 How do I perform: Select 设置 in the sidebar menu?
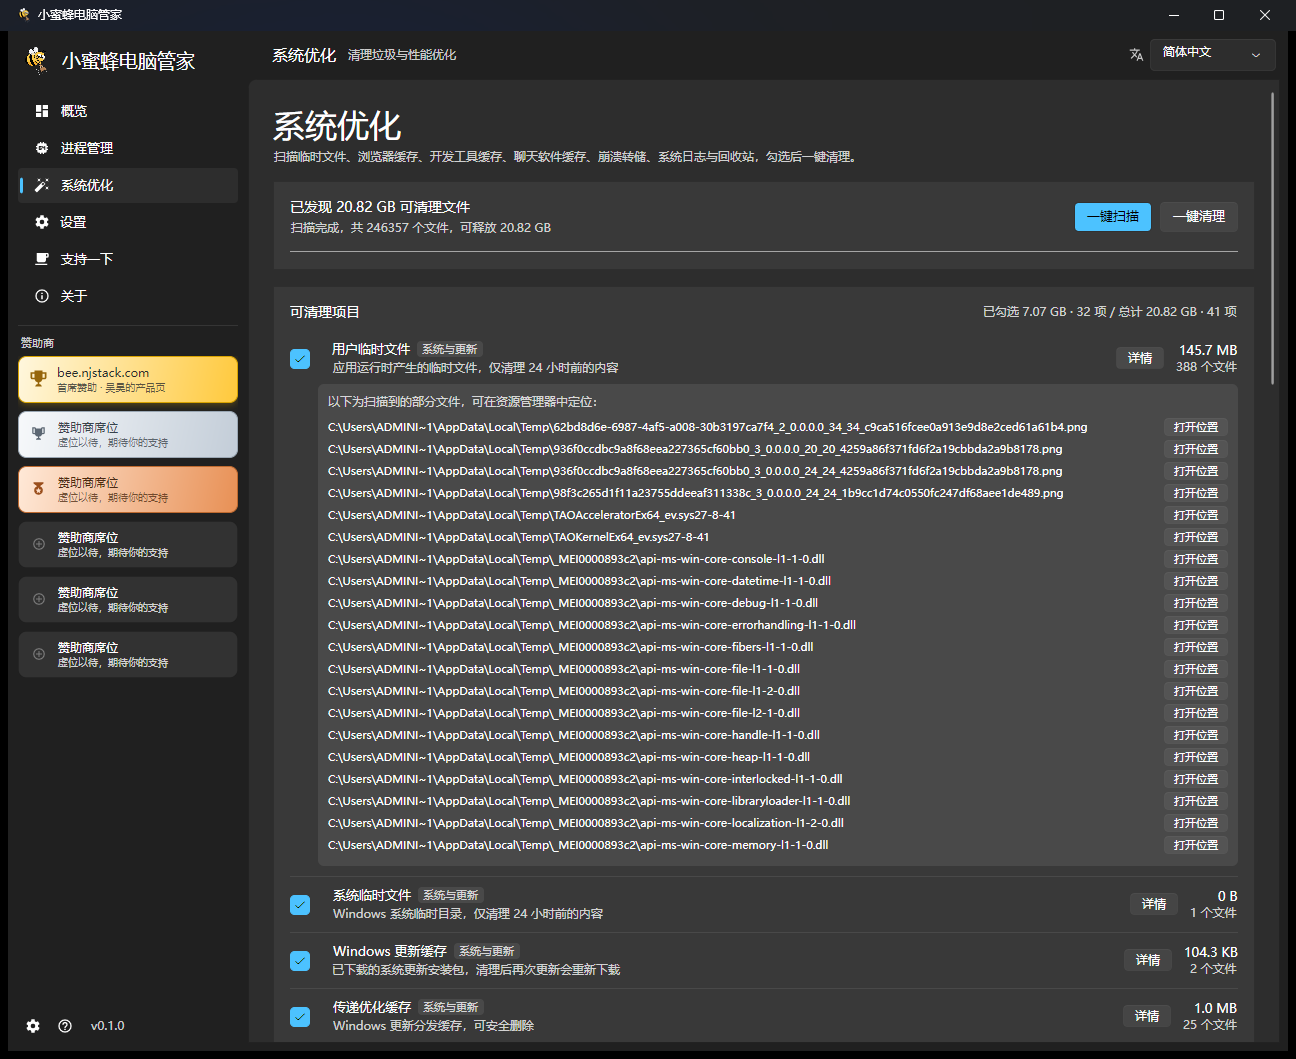coord(128,222)
